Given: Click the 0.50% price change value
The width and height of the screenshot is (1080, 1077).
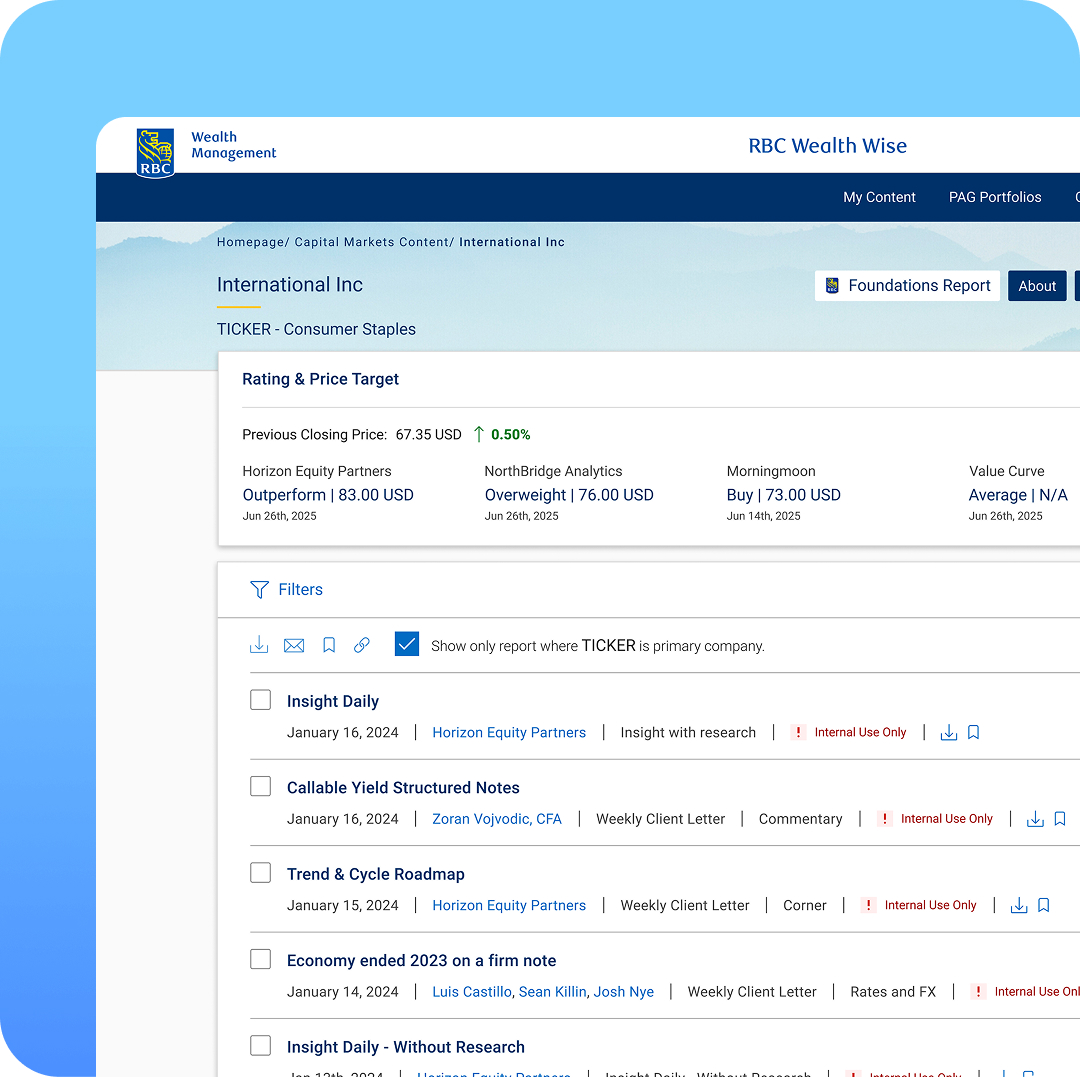Looking at the screenshot, I should click(x=510, y=435).
